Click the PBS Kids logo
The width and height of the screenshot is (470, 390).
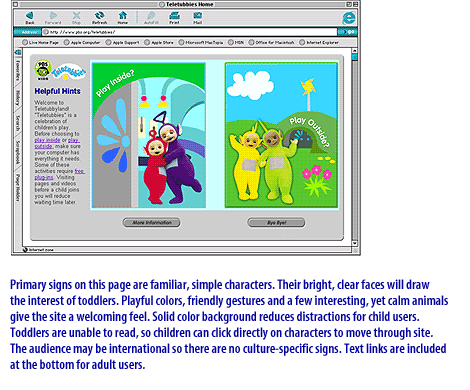pyautogui.click(x=43, y=70)
